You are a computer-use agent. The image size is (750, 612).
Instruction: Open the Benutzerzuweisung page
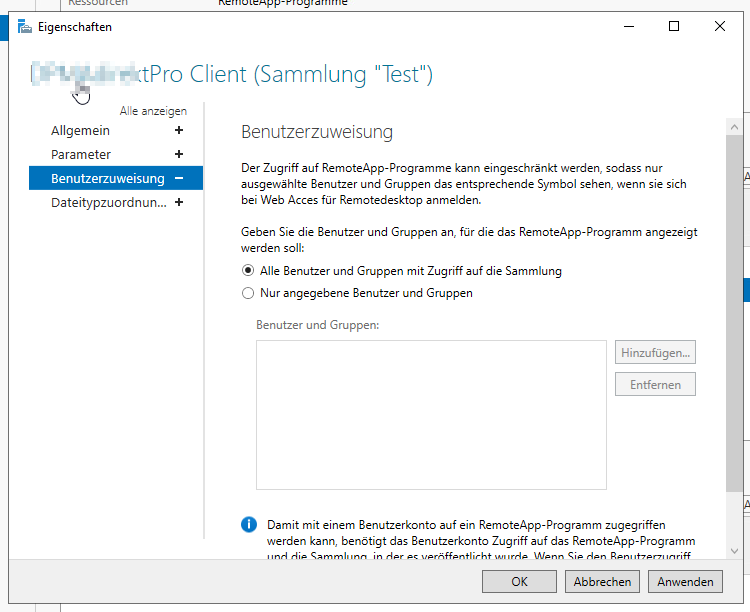coord(108,178)
